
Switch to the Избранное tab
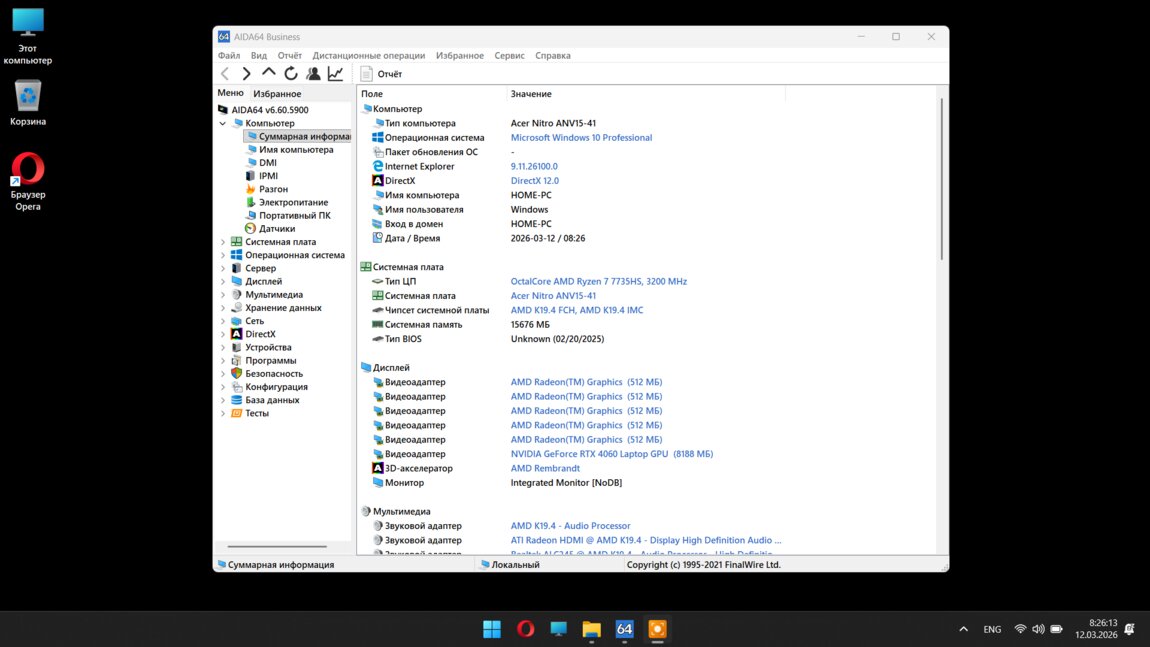pyautogui.click(x=277, y=94)
